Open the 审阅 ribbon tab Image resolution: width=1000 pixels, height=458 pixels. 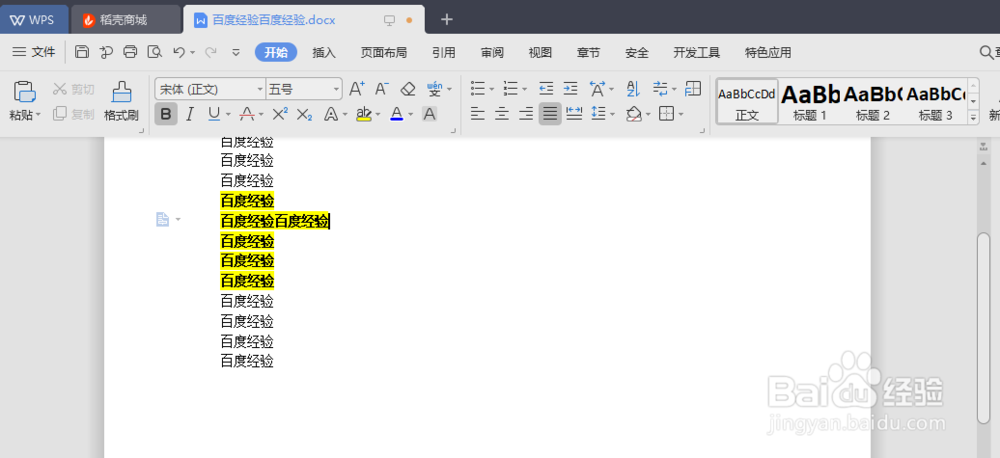coord(492,53)
